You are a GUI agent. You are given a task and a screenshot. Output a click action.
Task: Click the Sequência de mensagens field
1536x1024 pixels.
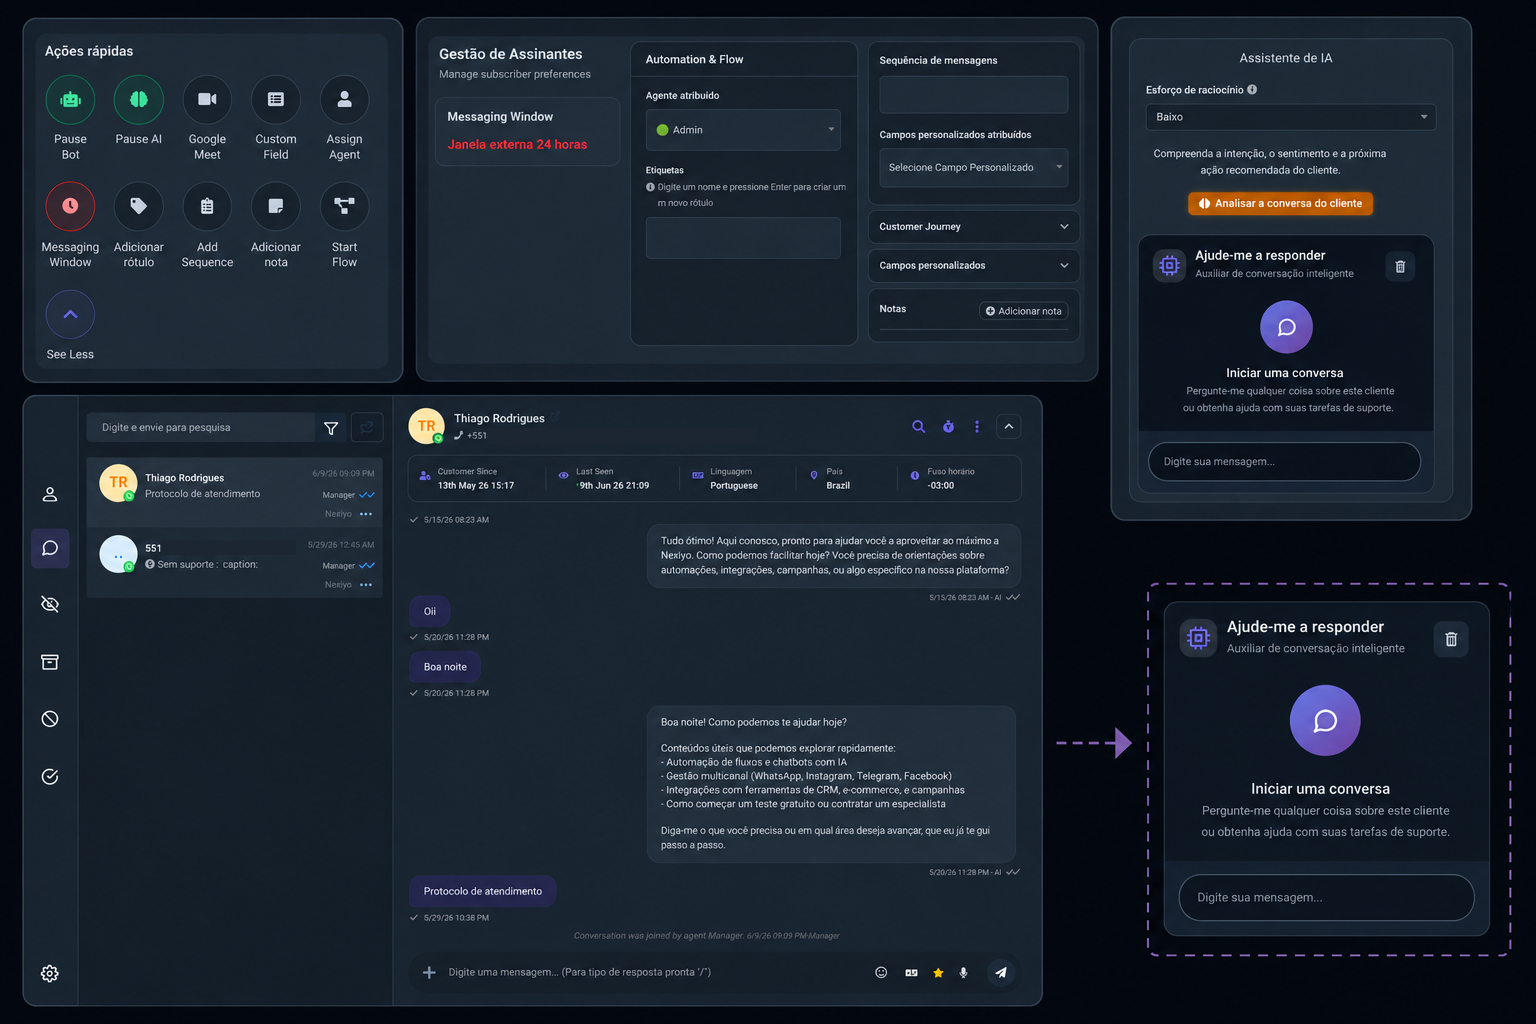click(x=974, y=95)
